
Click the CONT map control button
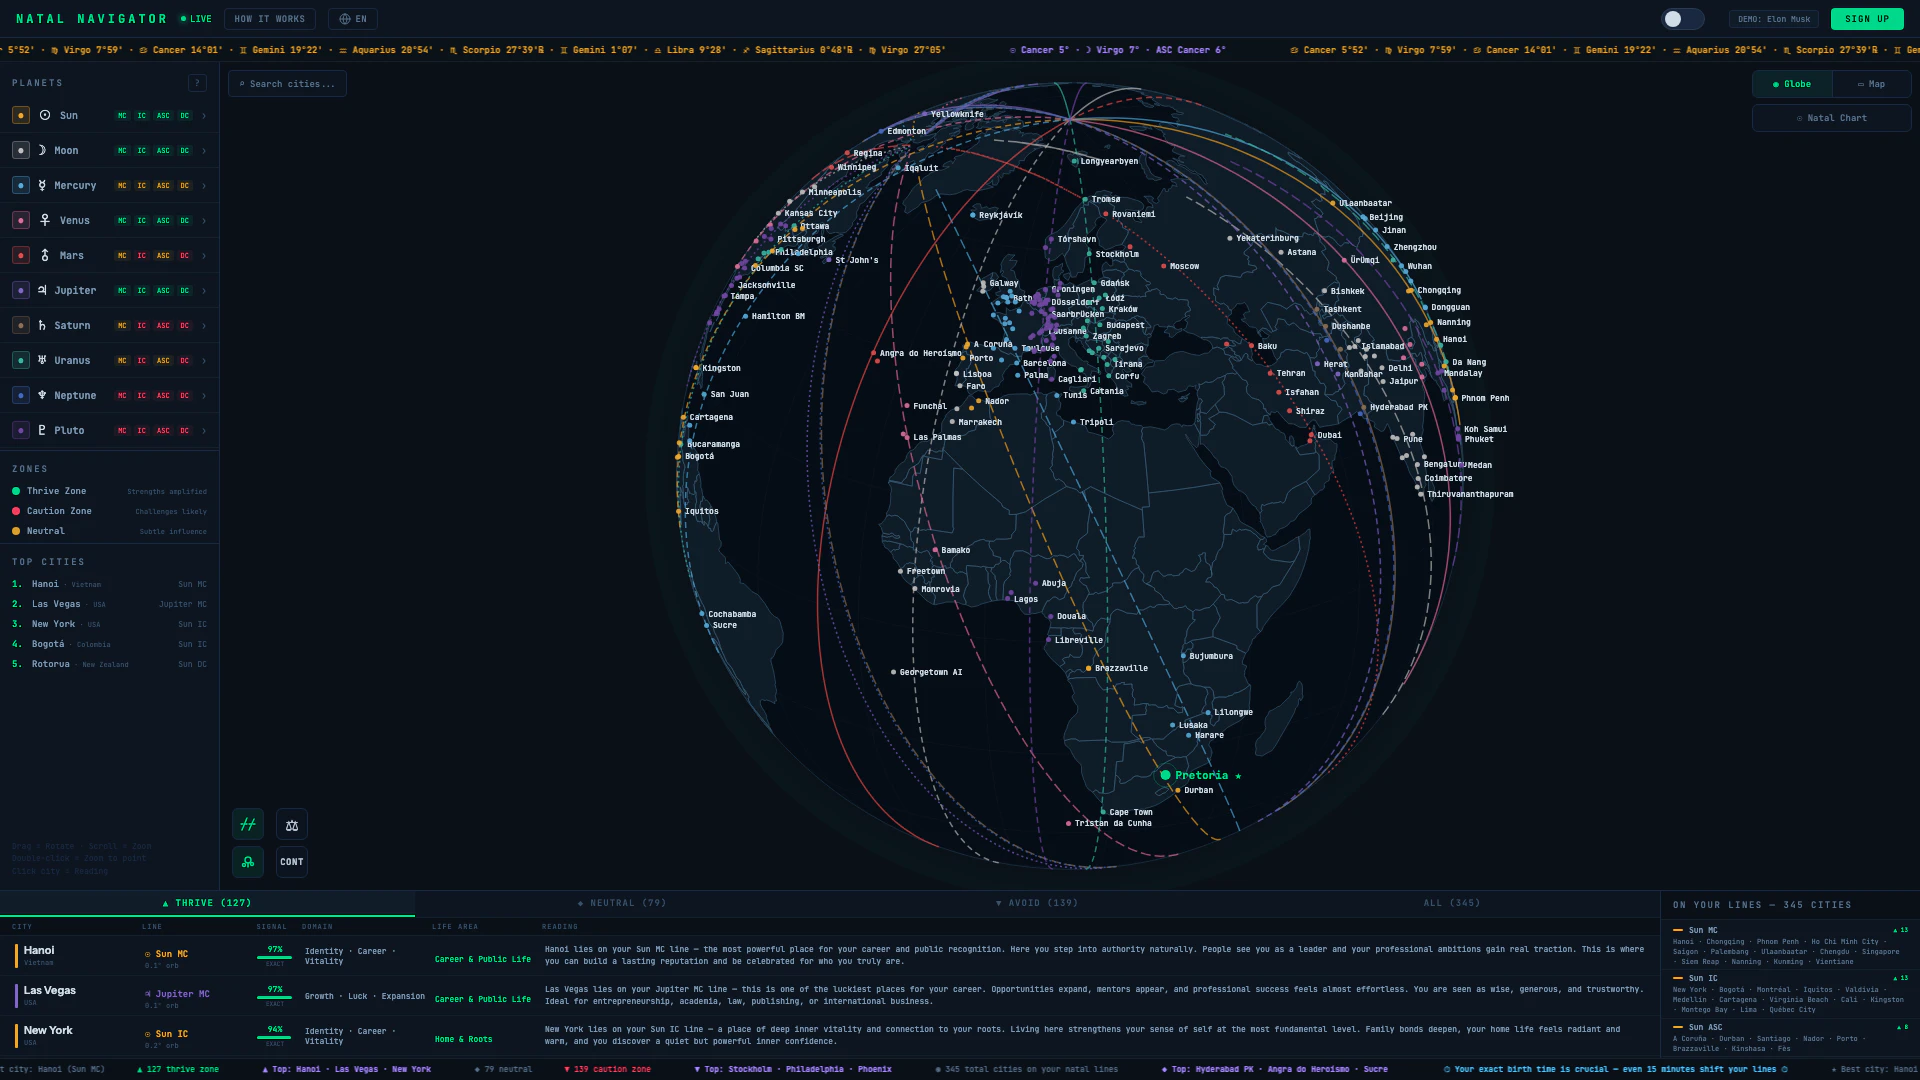292,862
